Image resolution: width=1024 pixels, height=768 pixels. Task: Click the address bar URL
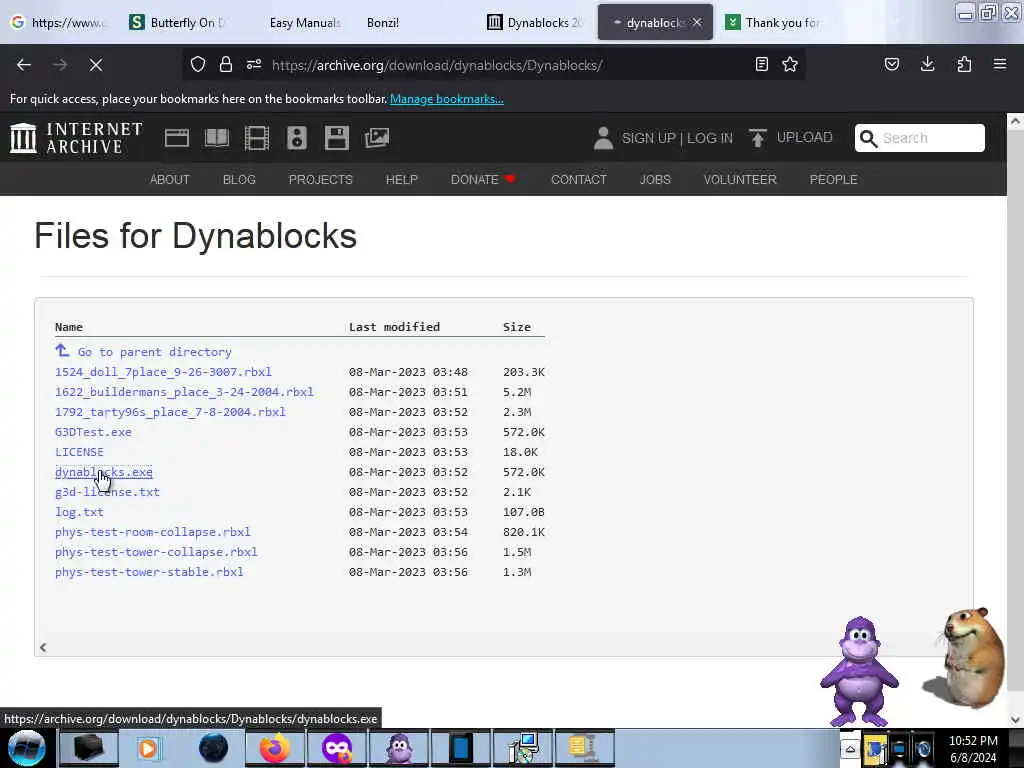[437, 65]
